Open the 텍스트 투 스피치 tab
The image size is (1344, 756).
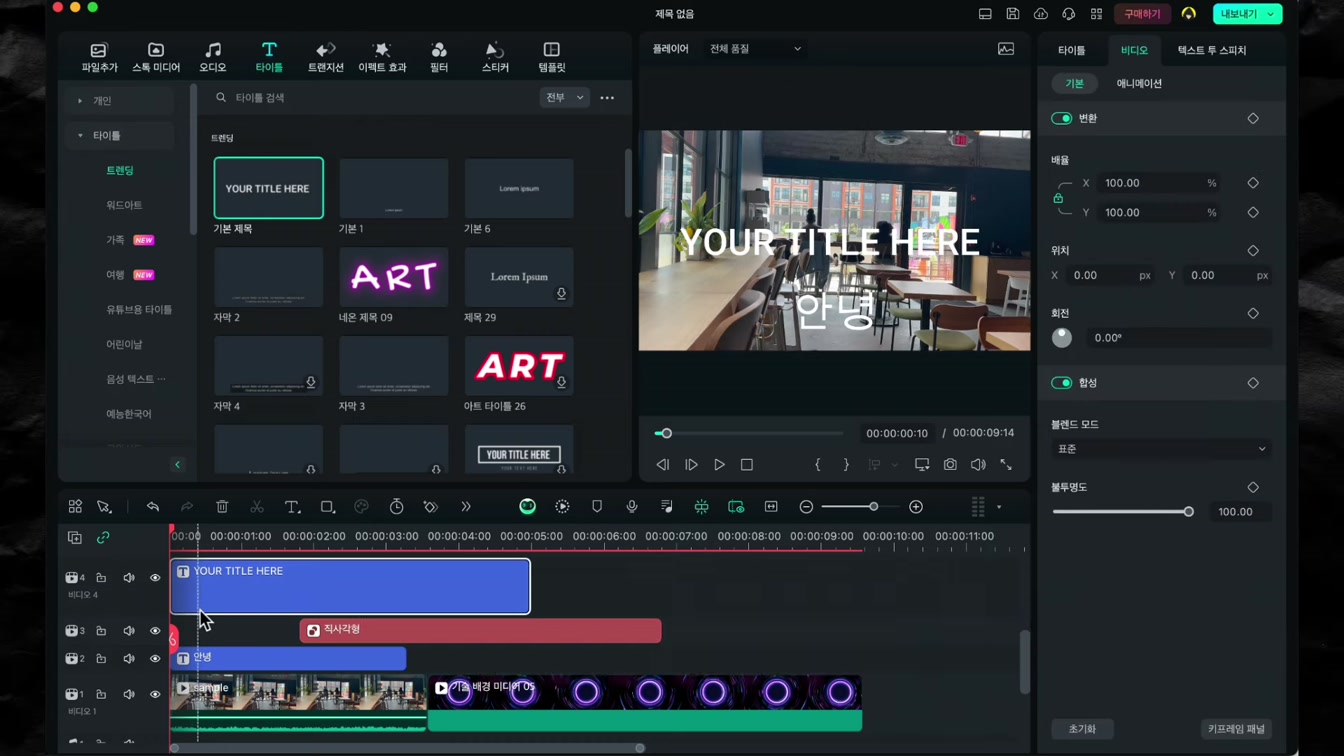click(1212, 50)
